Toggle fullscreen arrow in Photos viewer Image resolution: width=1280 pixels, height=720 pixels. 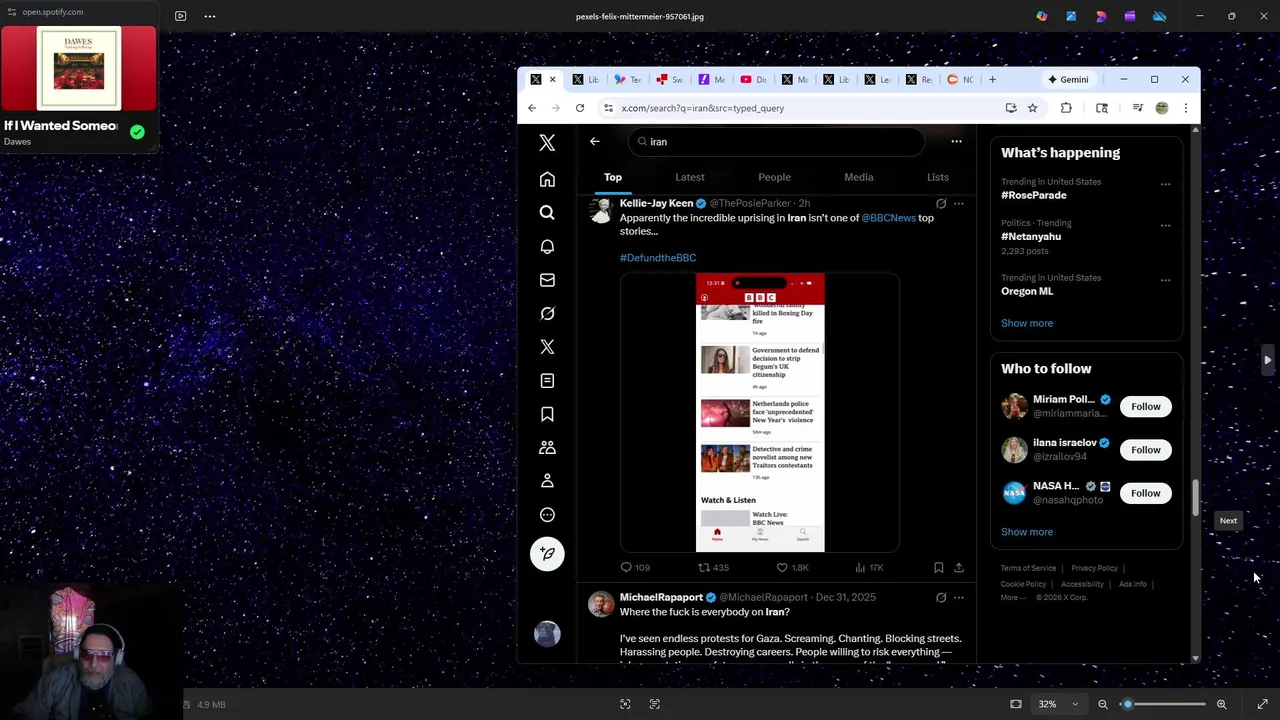[1262, 704]
